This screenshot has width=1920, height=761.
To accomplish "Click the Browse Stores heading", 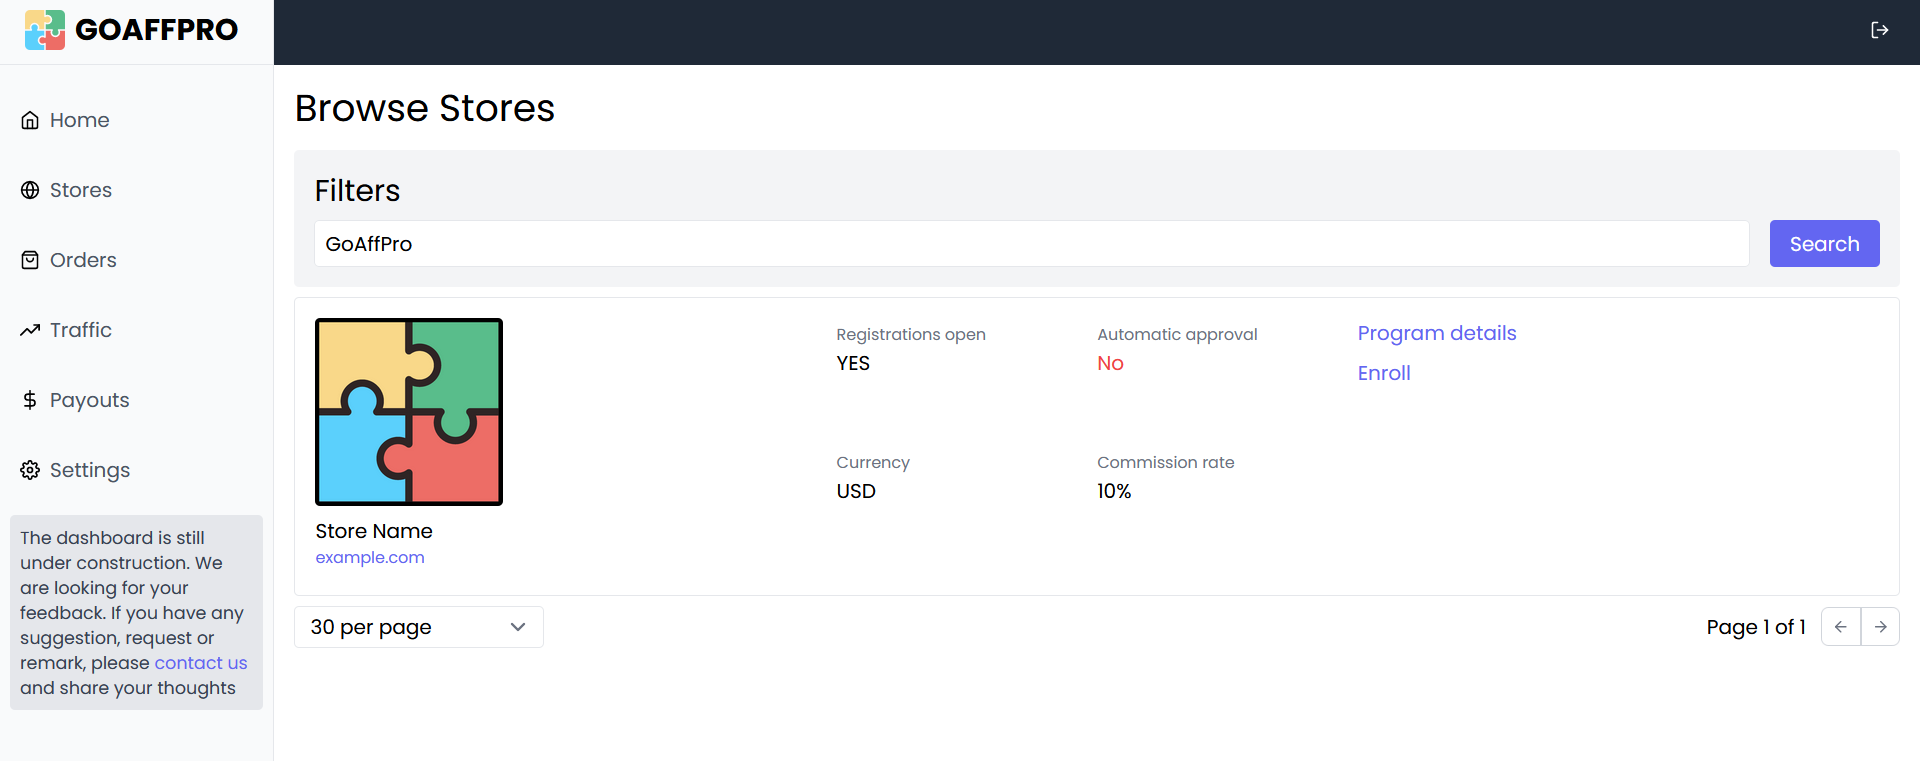I will pyautogui.click(x=425, y=108).
